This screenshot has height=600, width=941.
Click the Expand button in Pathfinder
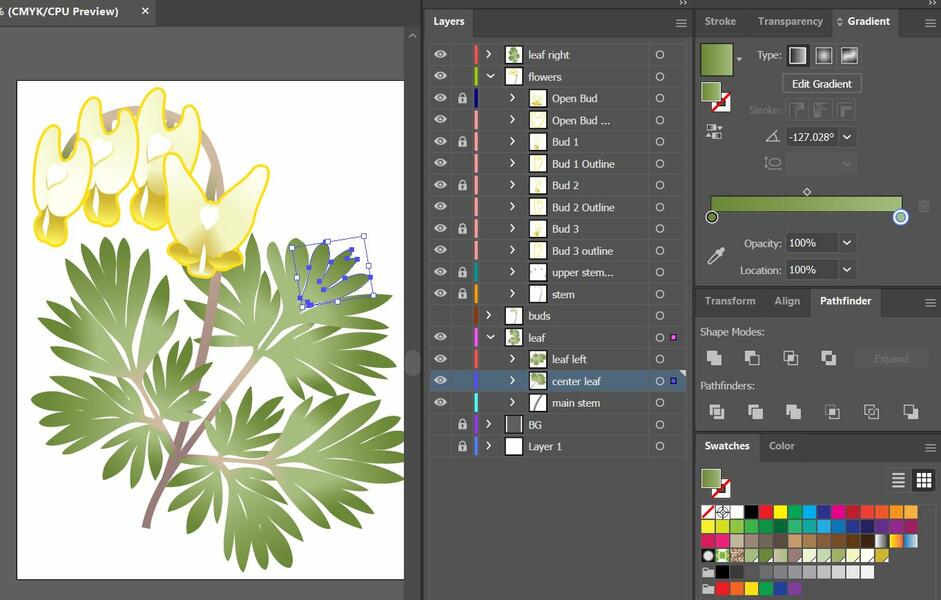point(890,357)
